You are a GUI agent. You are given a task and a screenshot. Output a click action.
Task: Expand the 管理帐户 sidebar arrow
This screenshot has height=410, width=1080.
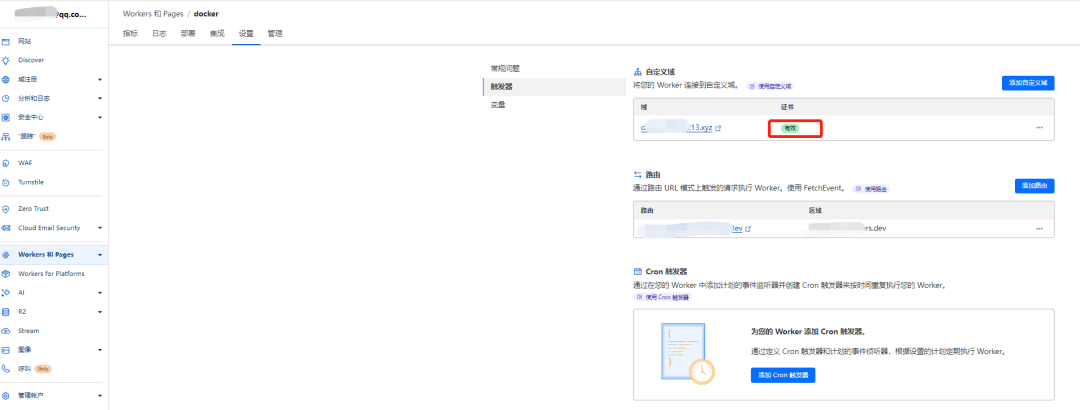(x=100, y=396)
